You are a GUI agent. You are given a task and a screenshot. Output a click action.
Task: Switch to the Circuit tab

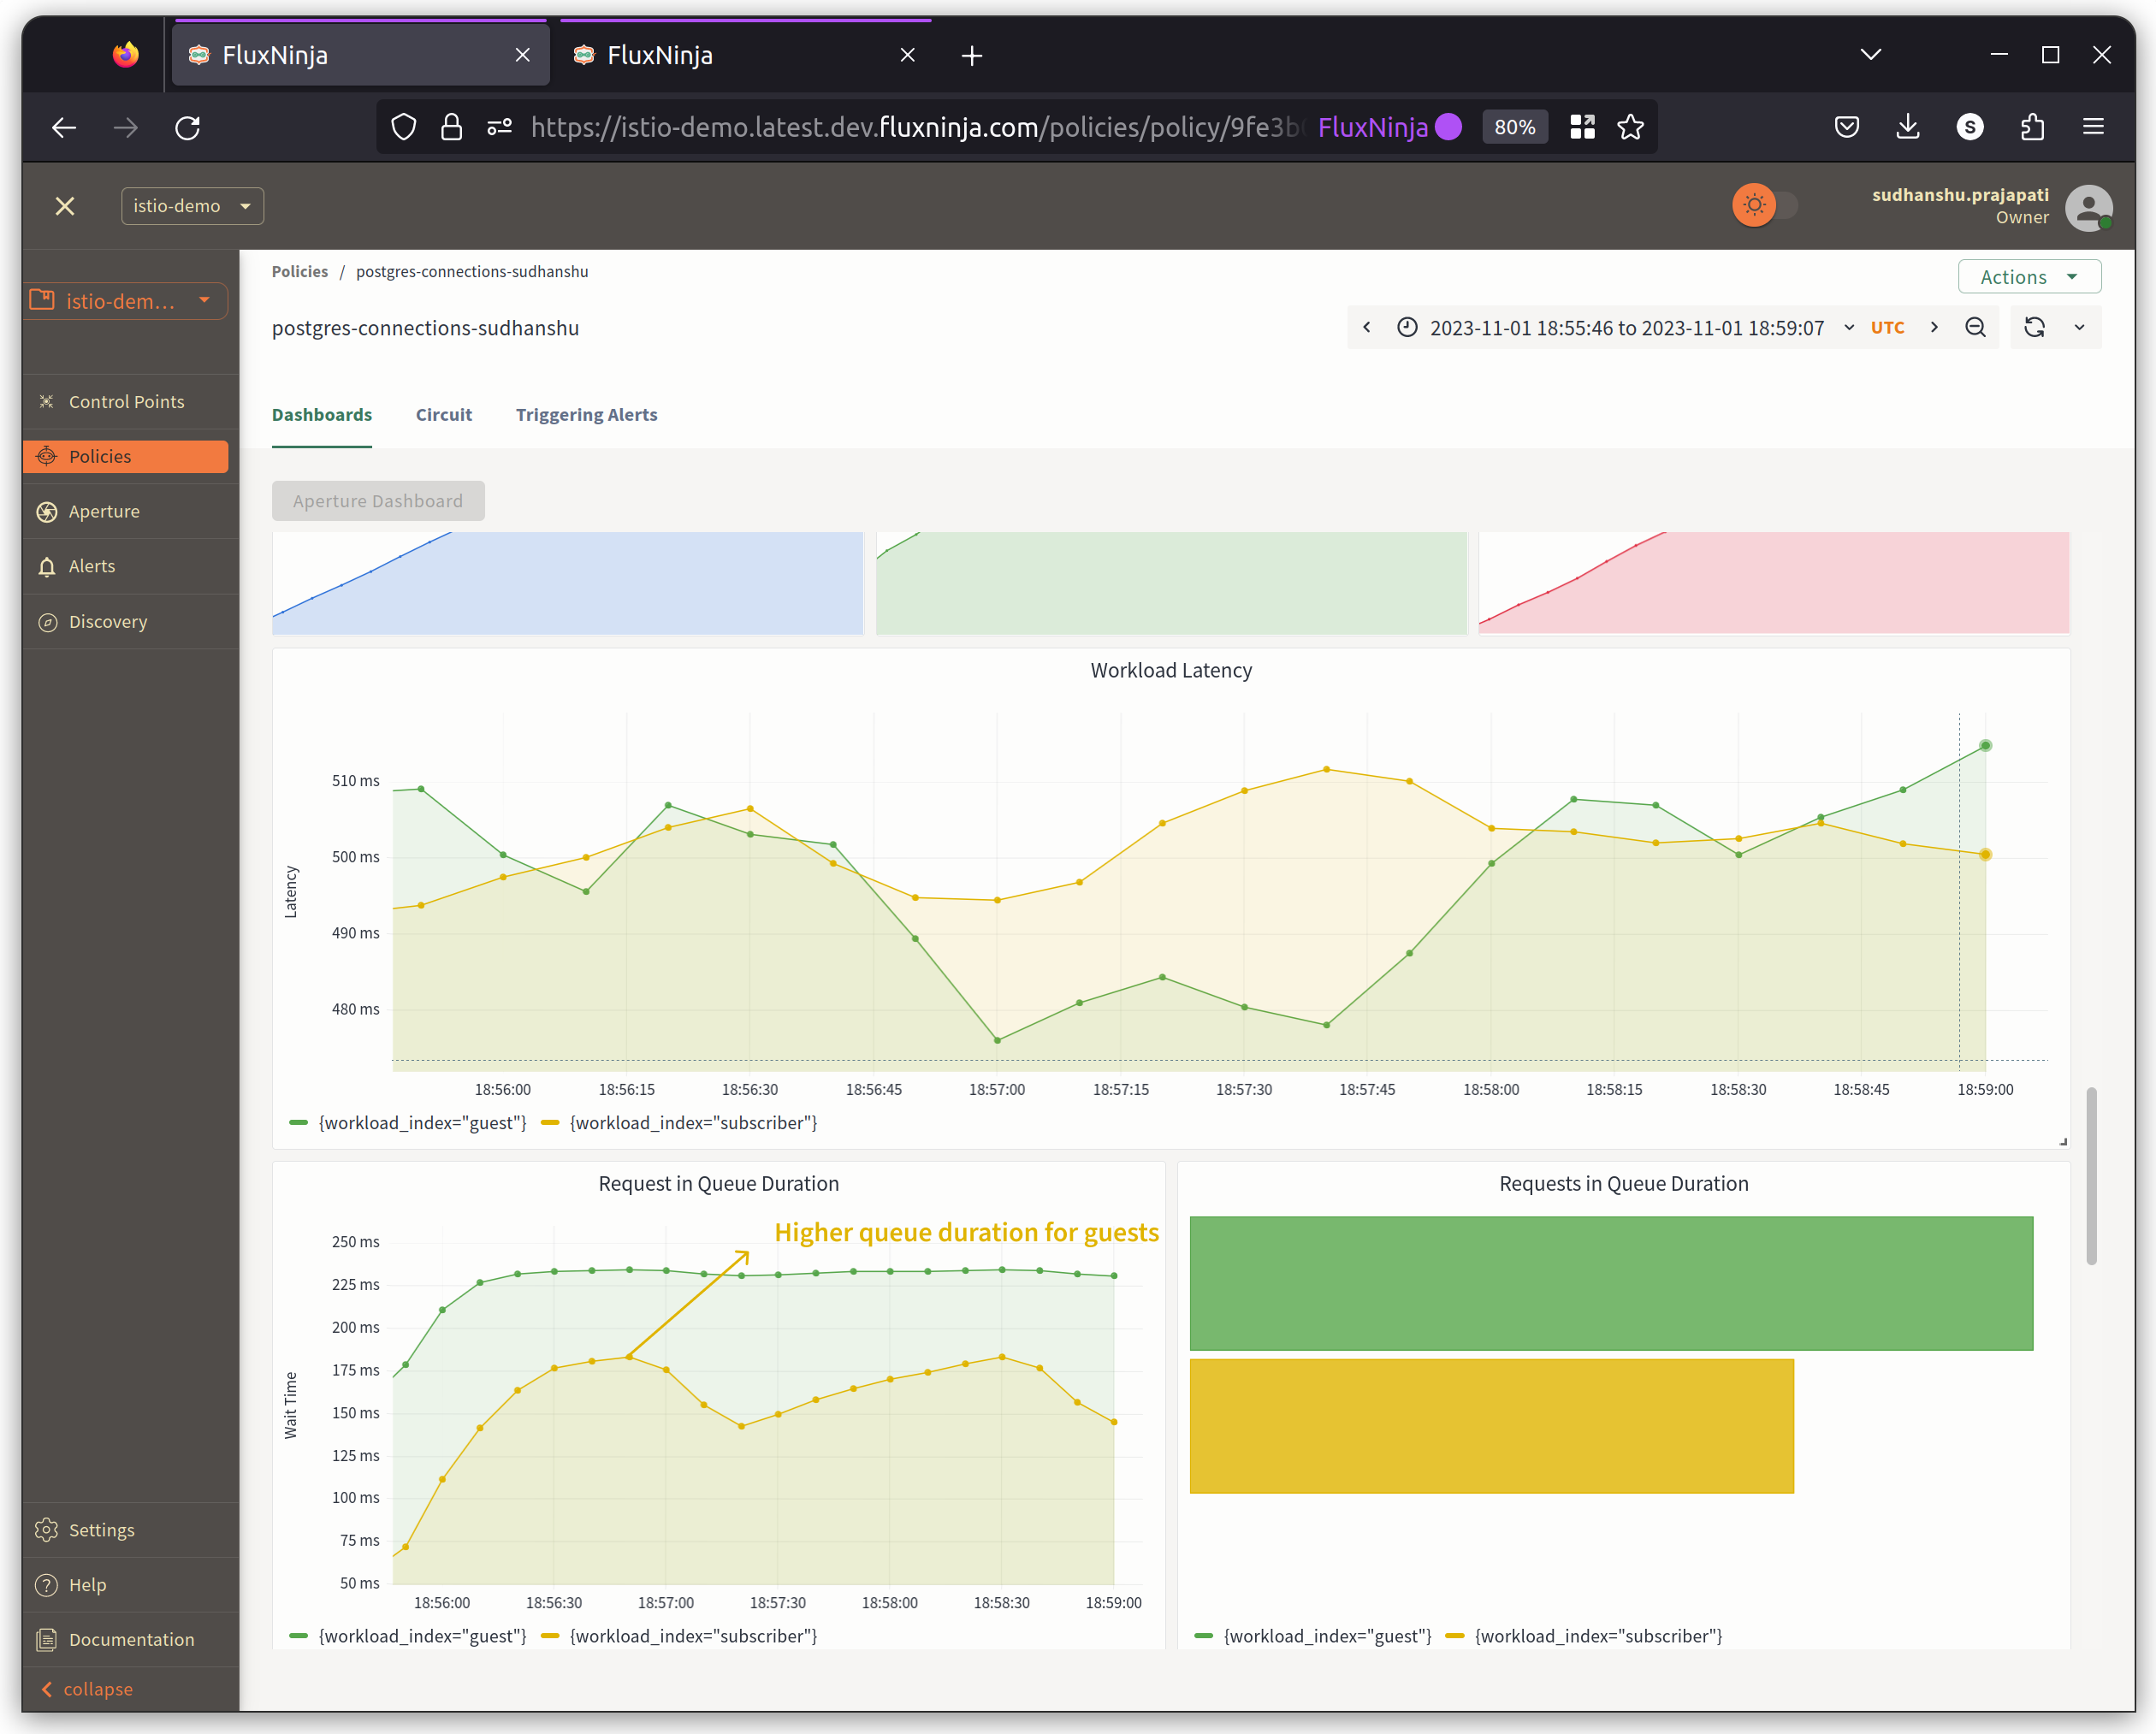pyautogui.click(x=444, y=415)
